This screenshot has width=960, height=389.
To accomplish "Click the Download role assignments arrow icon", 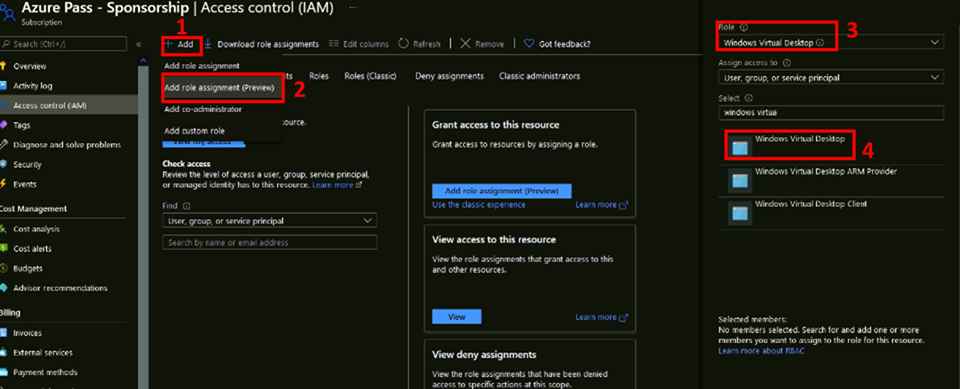I will coord(208,44).
